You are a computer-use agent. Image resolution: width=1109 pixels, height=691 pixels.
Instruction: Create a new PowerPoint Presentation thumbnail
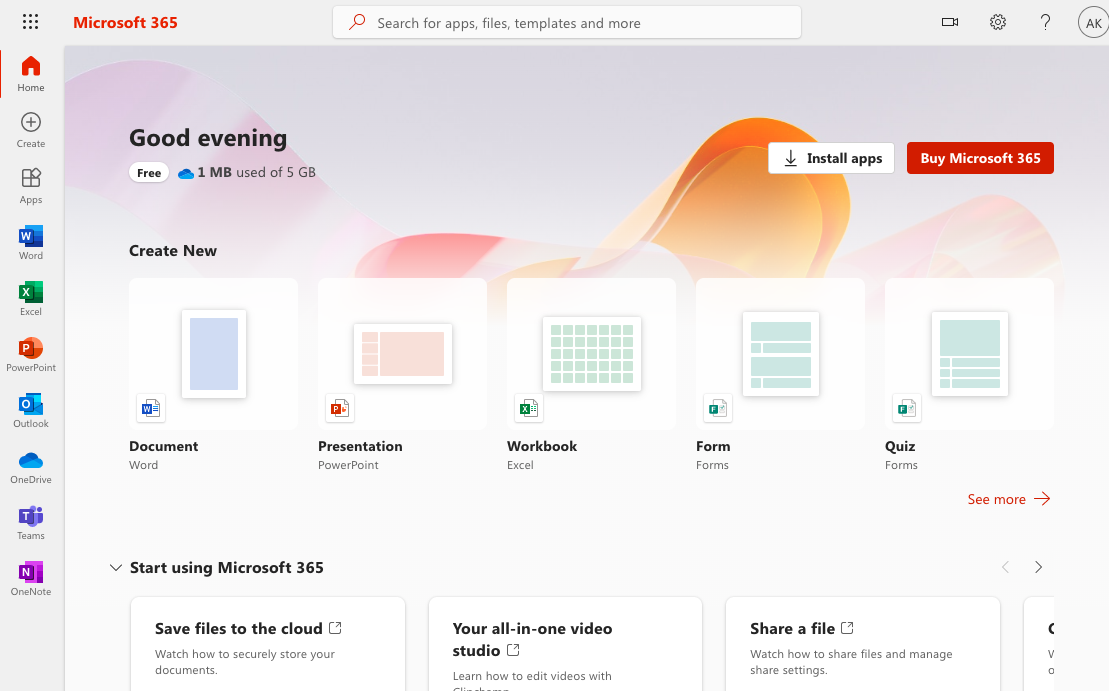402,354
